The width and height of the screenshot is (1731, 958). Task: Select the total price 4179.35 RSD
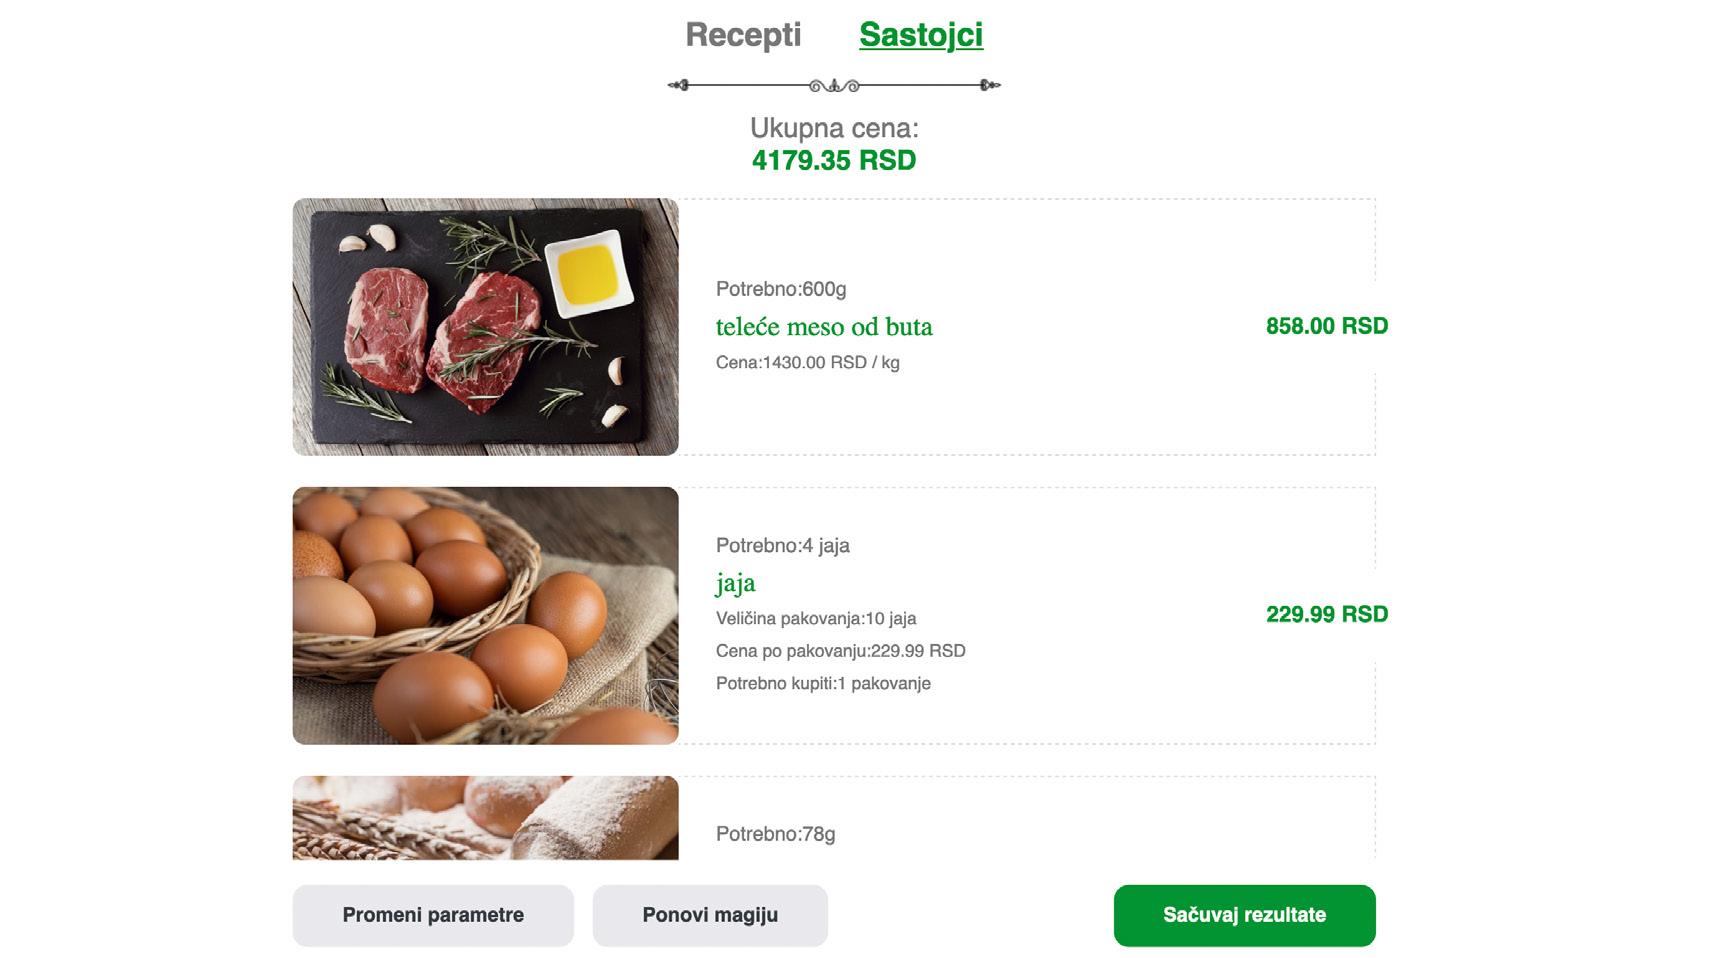833,161
